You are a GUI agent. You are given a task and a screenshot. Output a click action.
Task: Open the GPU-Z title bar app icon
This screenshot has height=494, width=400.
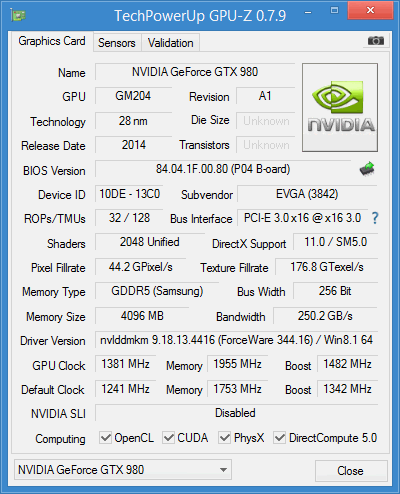click(x=18, y=15)
